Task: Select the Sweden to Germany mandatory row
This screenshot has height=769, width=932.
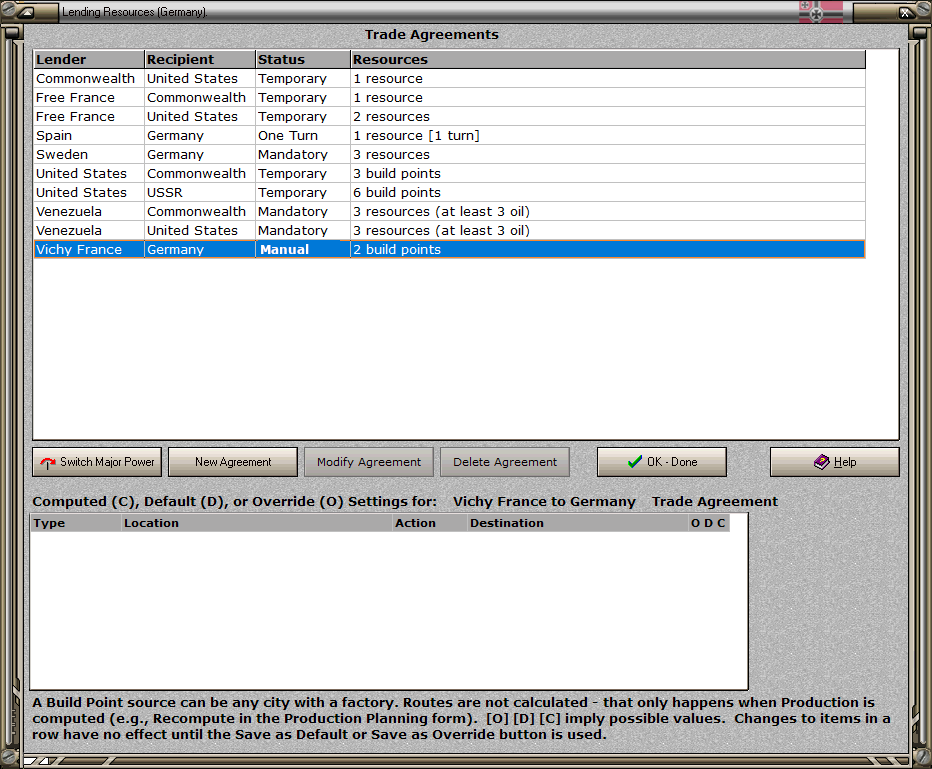Action: pos(449,155)
